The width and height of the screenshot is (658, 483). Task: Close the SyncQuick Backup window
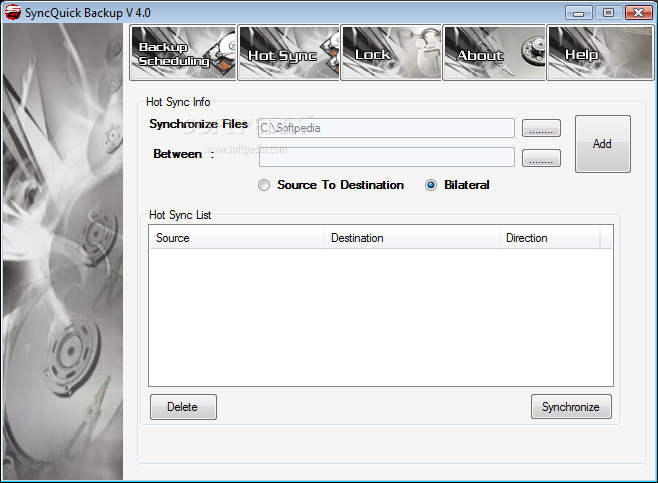[639, 13]
